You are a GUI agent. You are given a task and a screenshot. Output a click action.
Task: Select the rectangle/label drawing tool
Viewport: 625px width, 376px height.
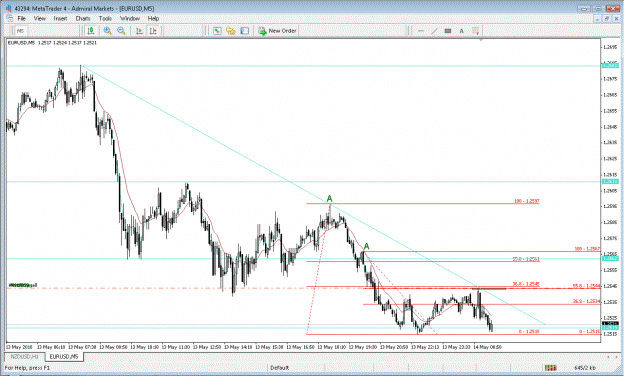coord(448,31)
